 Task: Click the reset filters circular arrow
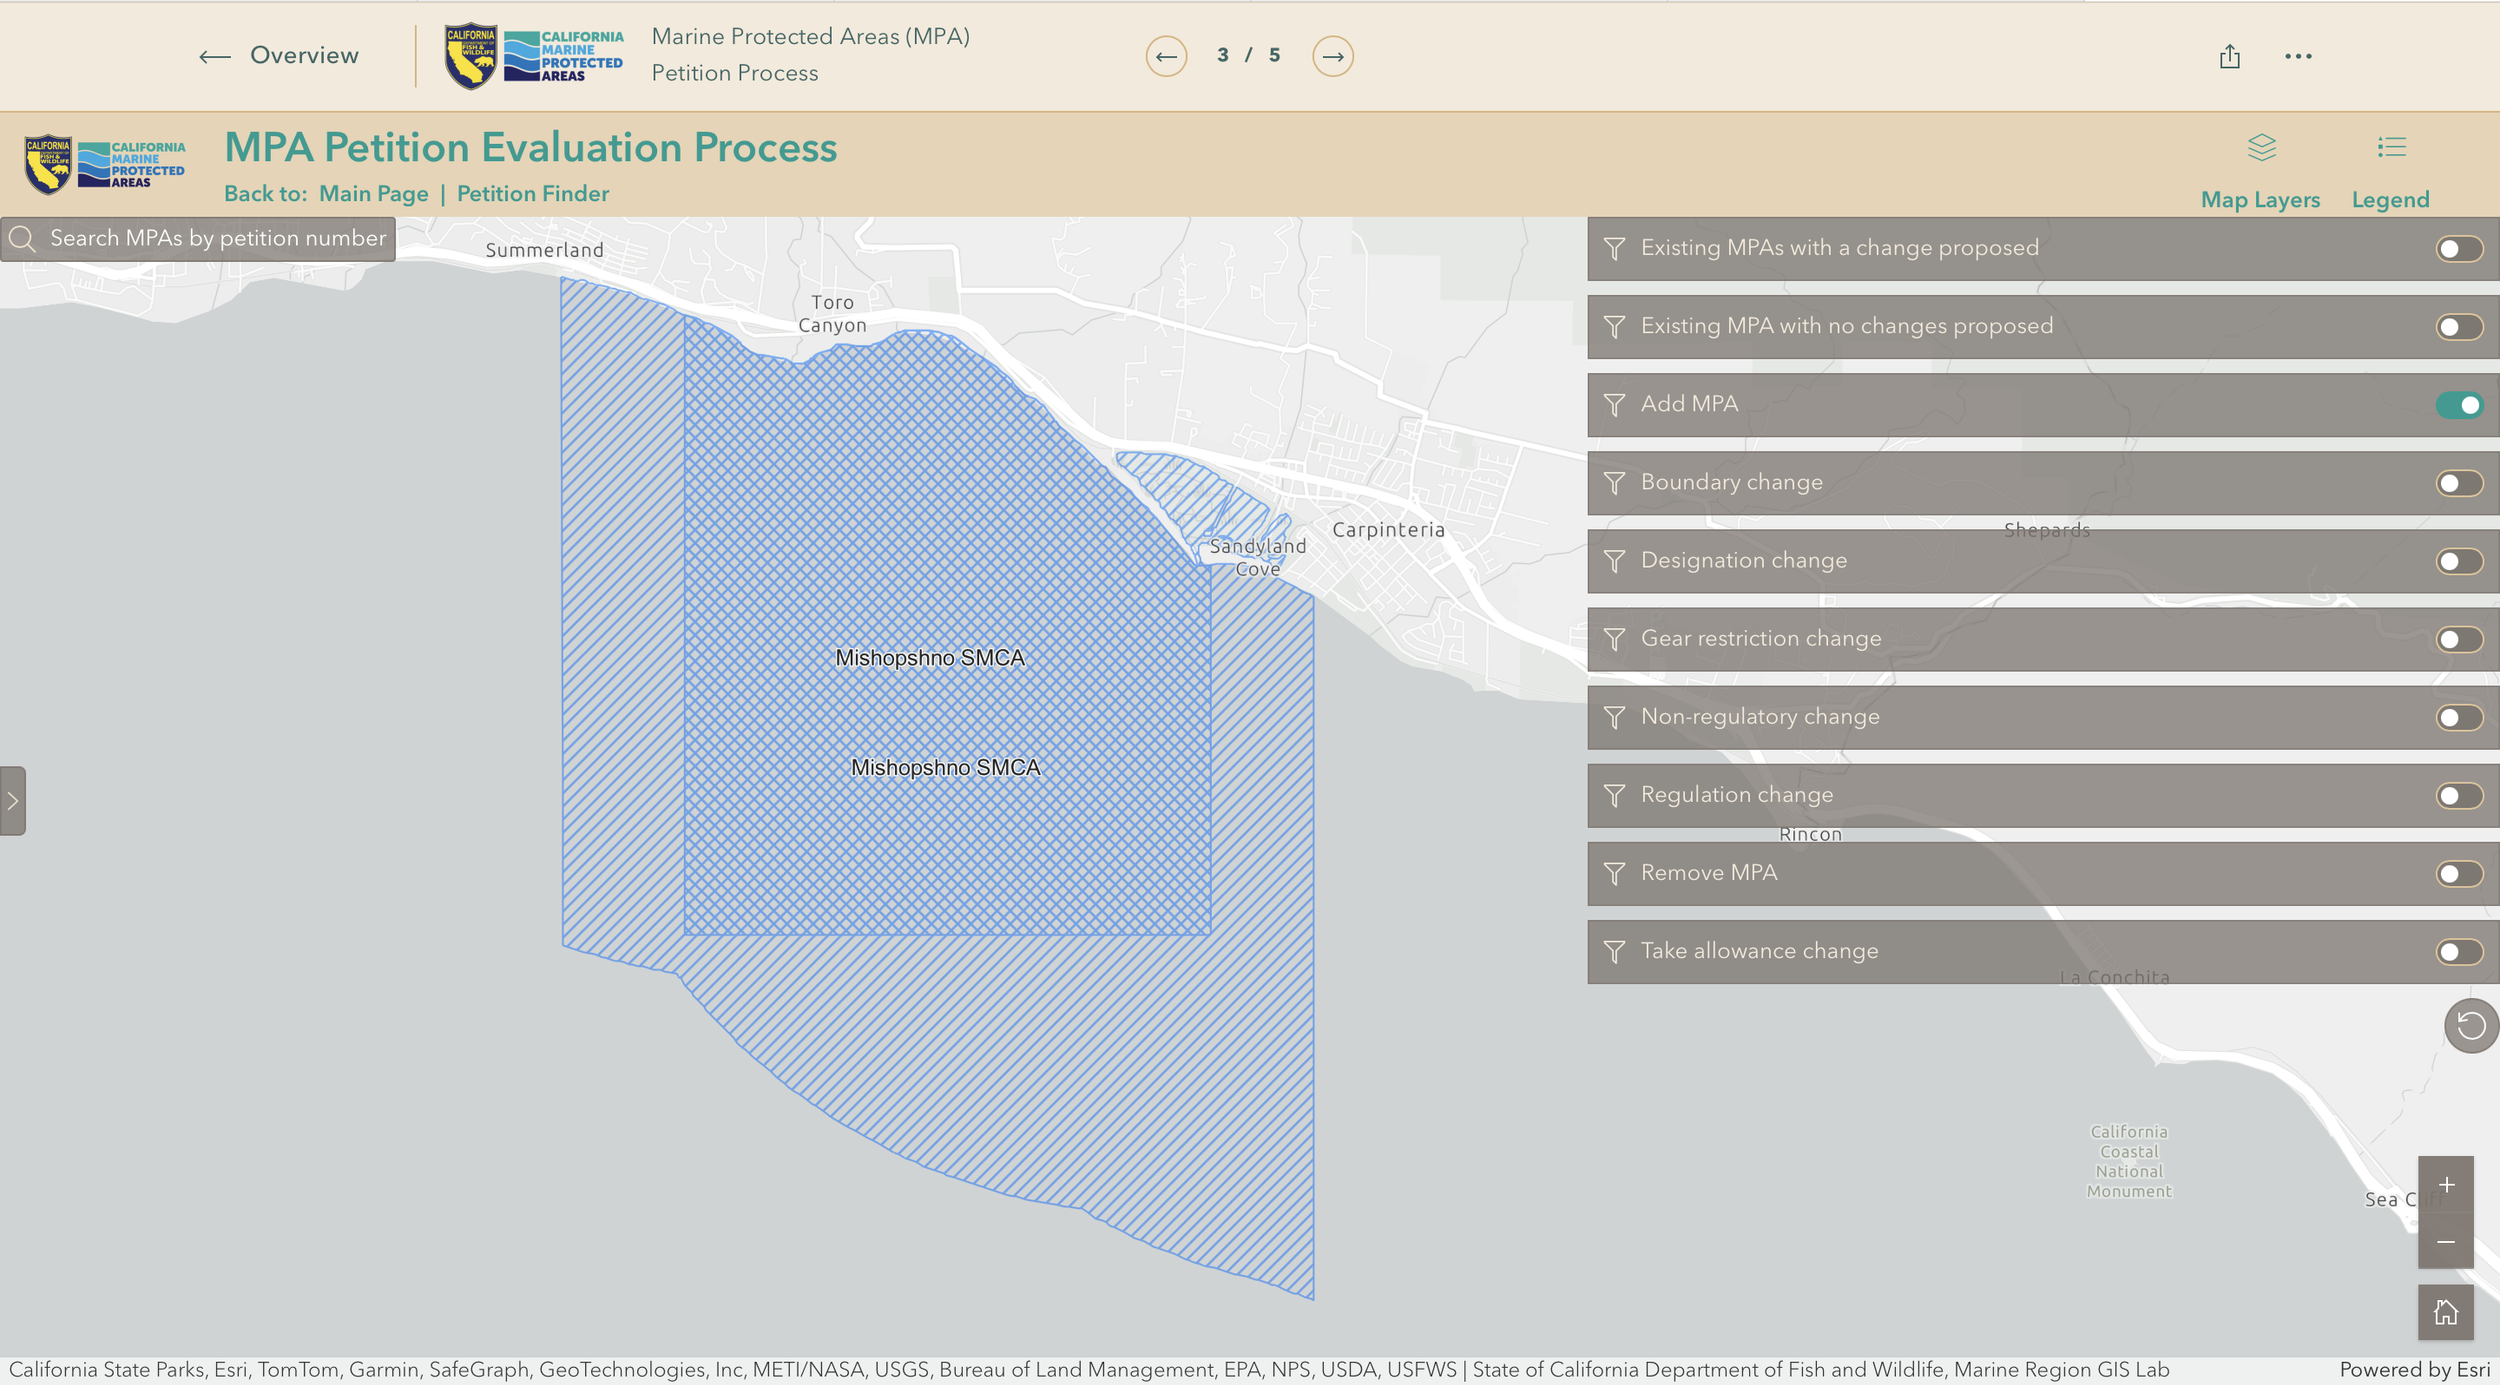tap(2470, 1025)
